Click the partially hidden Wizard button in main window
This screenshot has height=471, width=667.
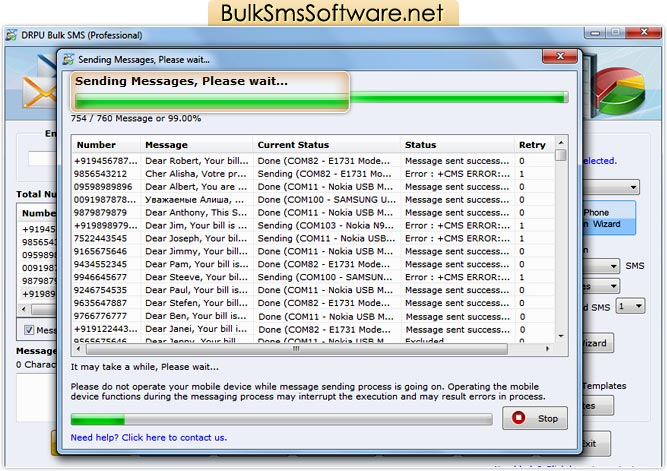[598, 343]
